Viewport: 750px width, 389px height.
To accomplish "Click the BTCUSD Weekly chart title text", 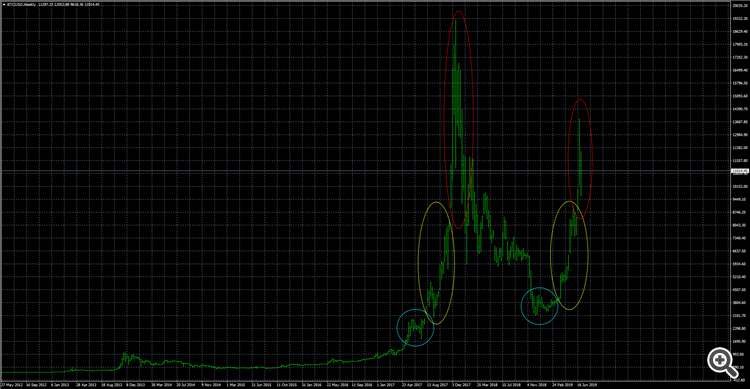I will coord(21,5).
